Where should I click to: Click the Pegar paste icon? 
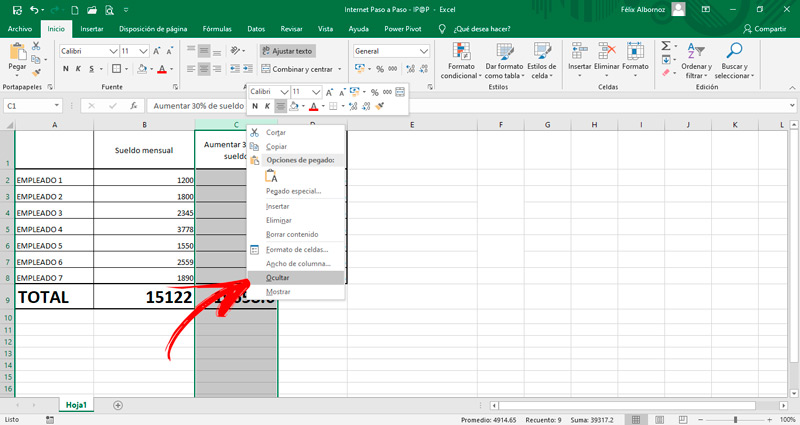pyautogui.click(x=17, y=52)
